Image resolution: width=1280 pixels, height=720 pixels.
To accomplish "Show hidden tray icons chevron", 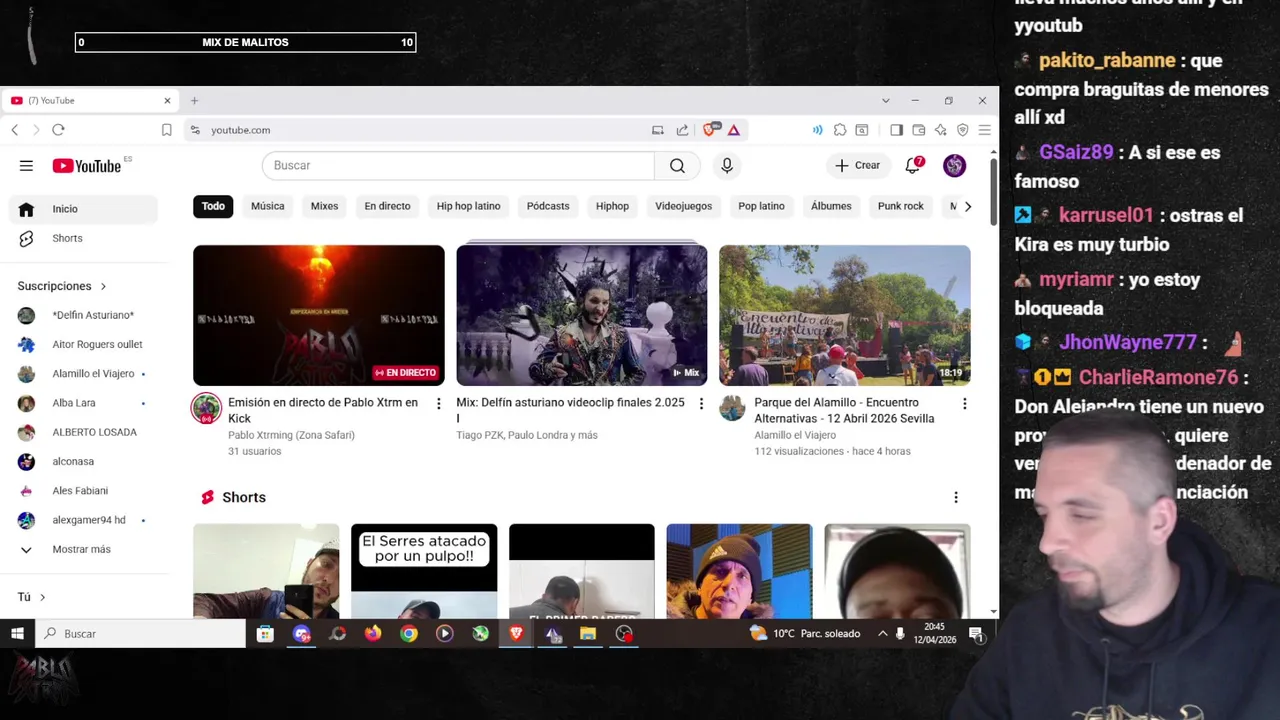I will 882,634.
